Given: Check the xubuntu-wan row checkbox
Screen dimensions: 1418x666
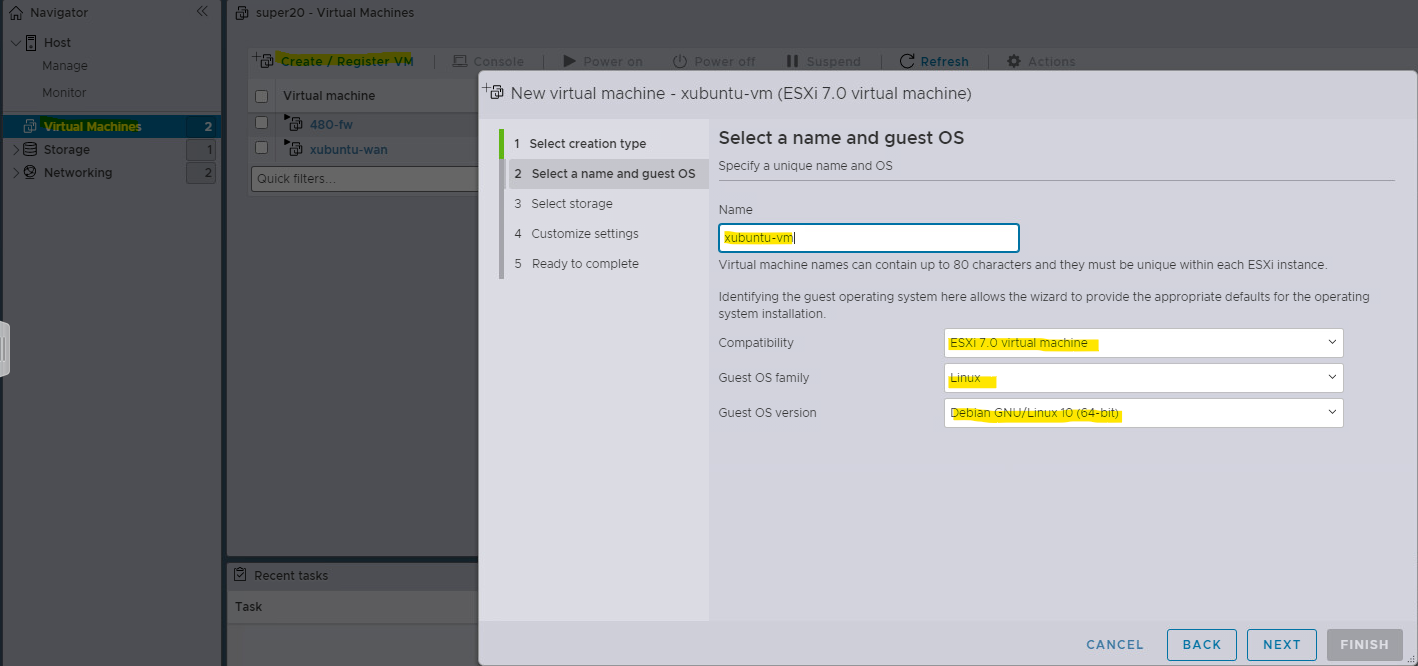Looking at the screenshot, I should (x=262, y=148).
